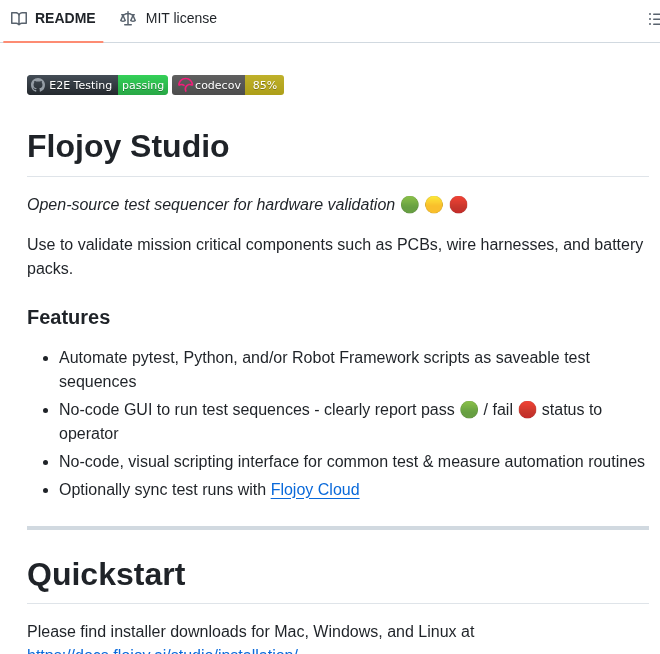Click the yellow circle emoji after tagline

pyautogui.click(x=434, y=205)
